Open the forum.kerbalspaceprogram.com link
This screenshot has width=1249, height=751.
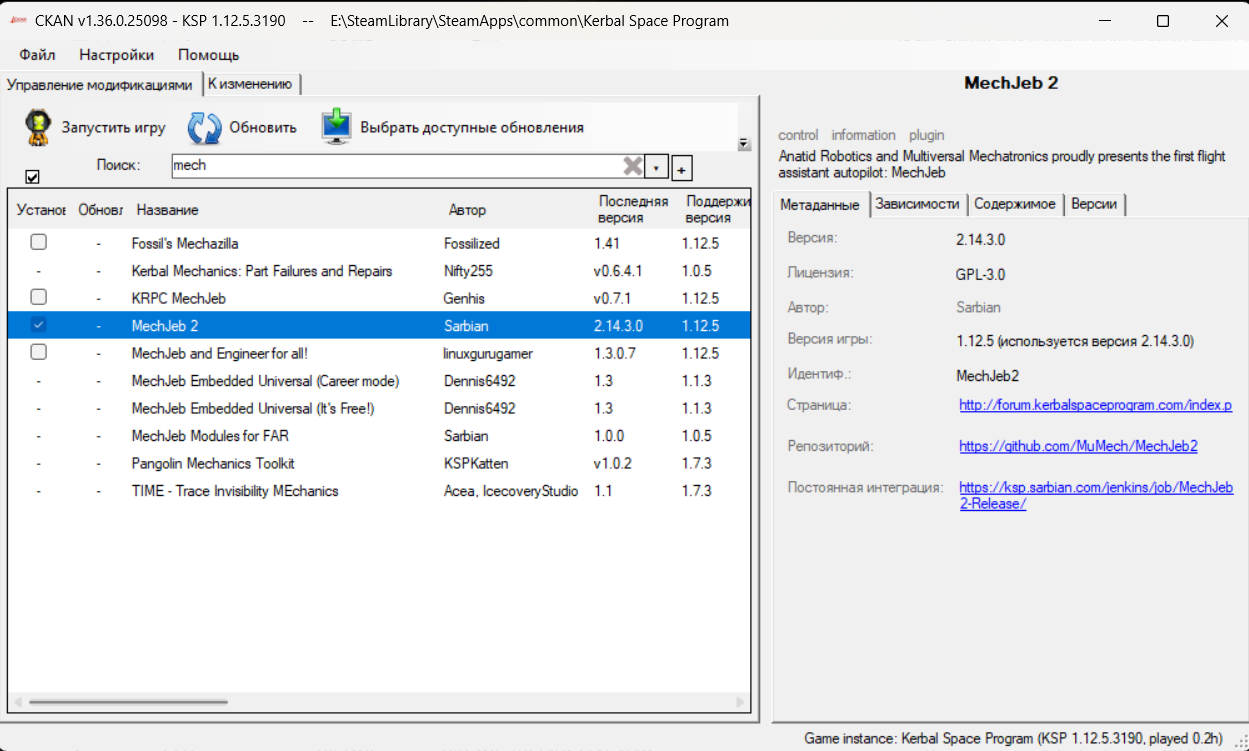[x=1095, y=406]
